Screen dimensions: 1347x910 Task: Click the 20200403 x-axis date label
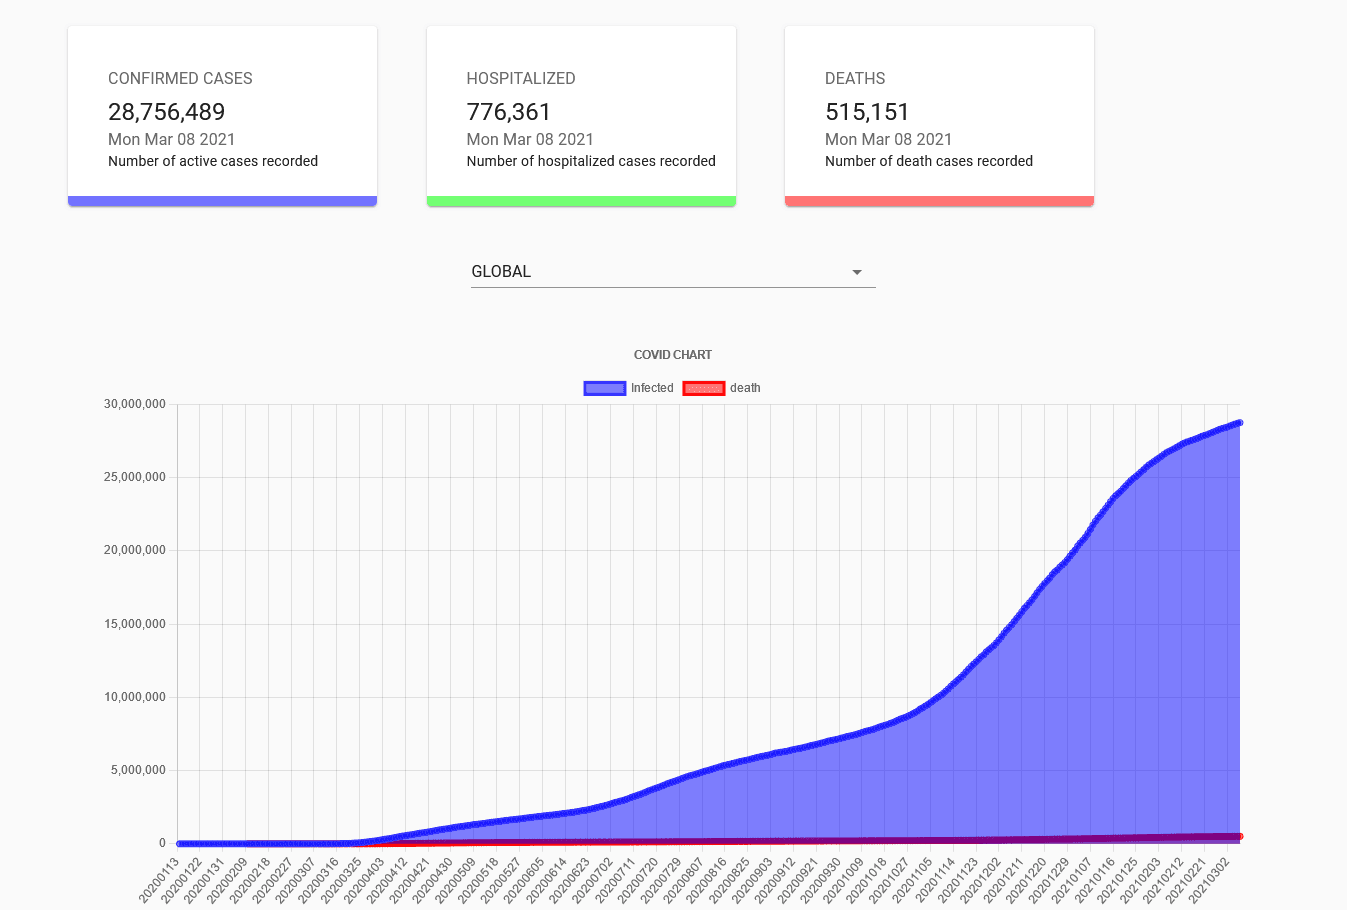tap(364, 880)
